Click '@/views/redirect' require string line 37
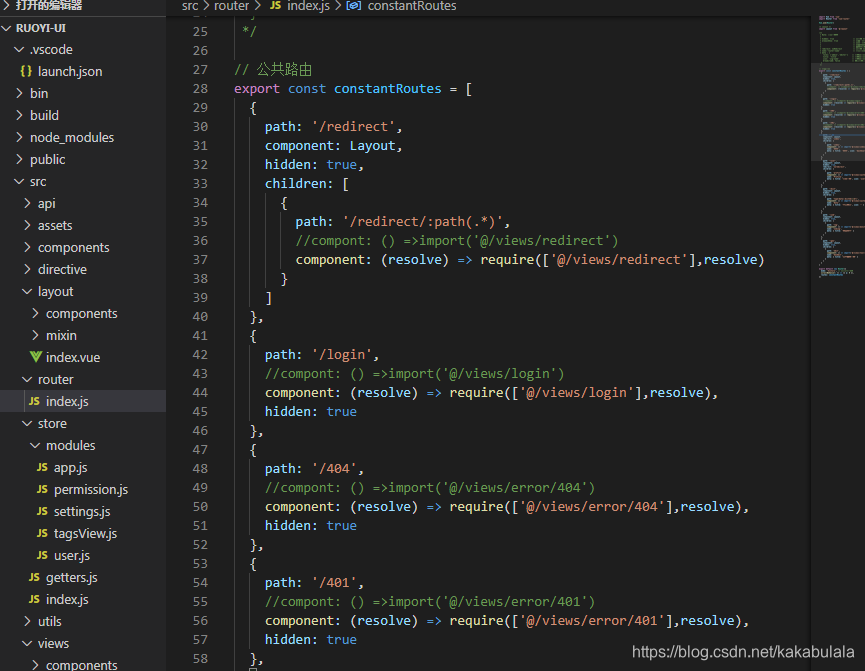The image size is (865, 671). pos(619,259)
